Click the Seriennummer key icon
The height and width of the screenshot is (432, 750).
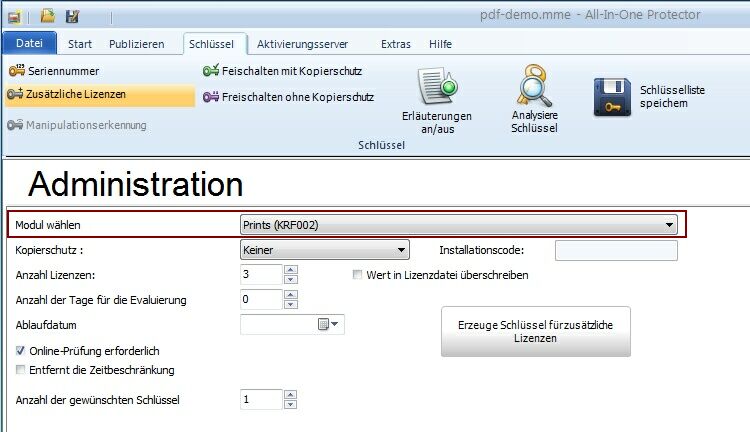[15, 71]
